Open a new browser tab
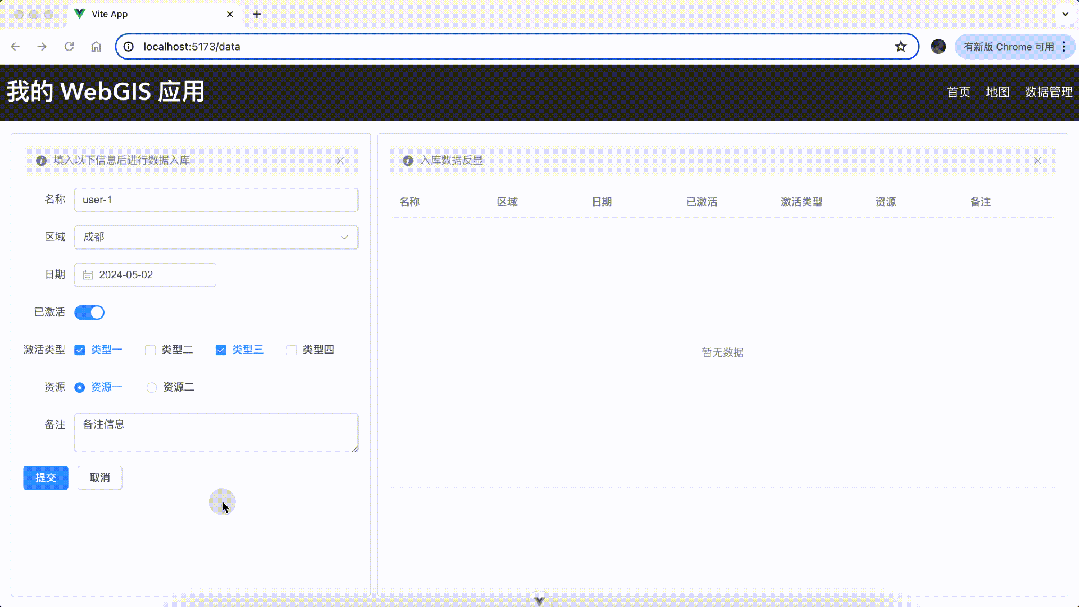1079x607 pixels. point(257,14)
